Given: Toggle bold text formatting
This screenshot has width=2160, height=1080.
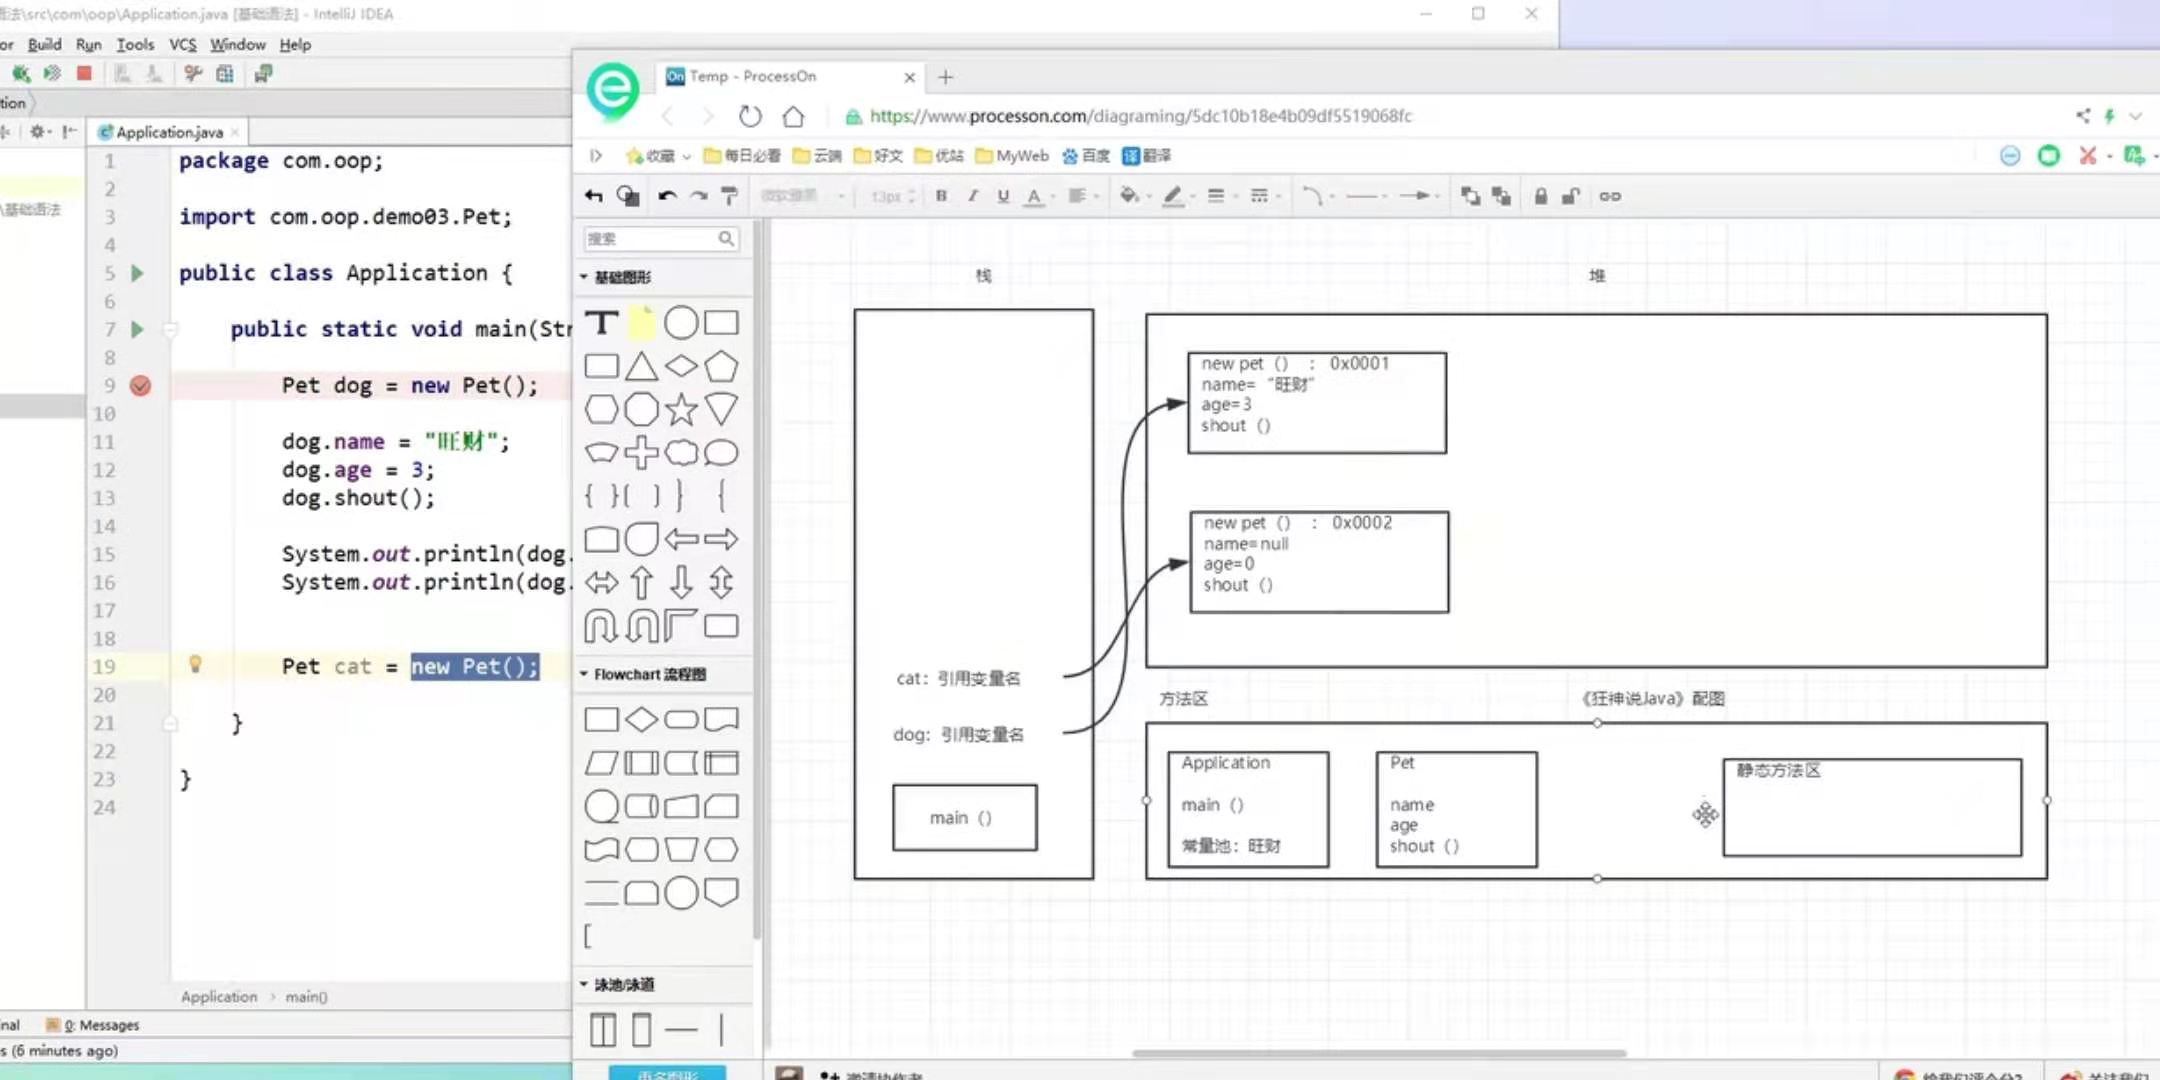Looking at the screenshot, I should (941, 196).
